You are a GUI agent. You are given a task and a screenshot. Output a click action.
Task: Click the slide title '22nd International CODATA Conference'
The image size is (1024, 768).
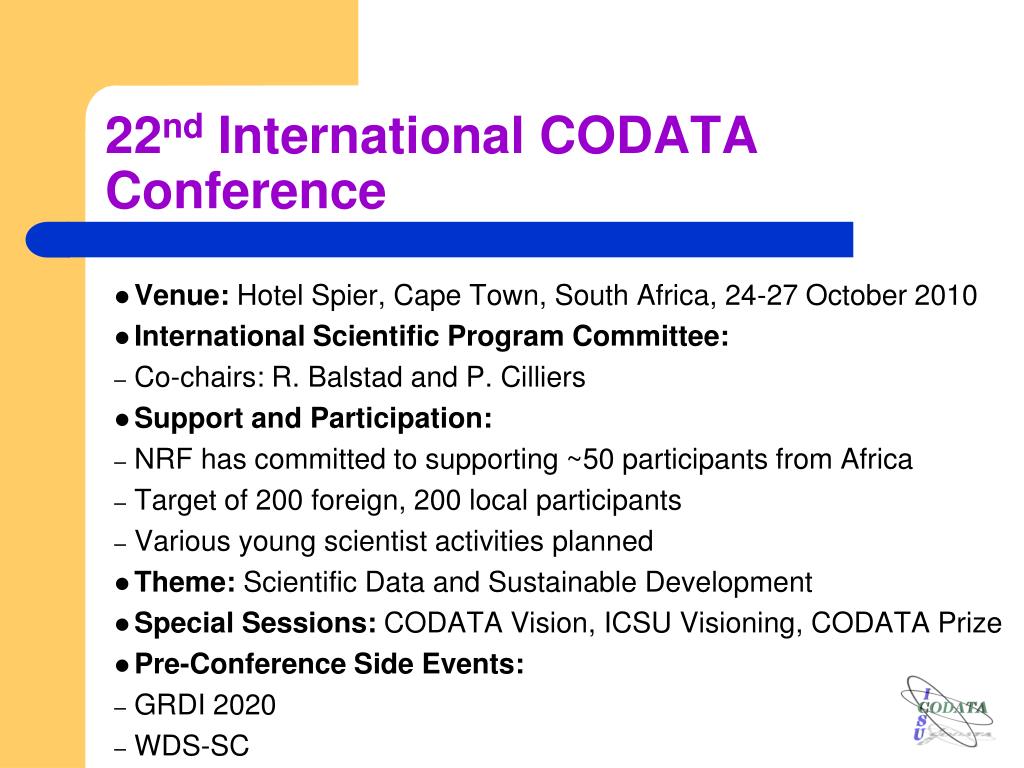[431, 162]
